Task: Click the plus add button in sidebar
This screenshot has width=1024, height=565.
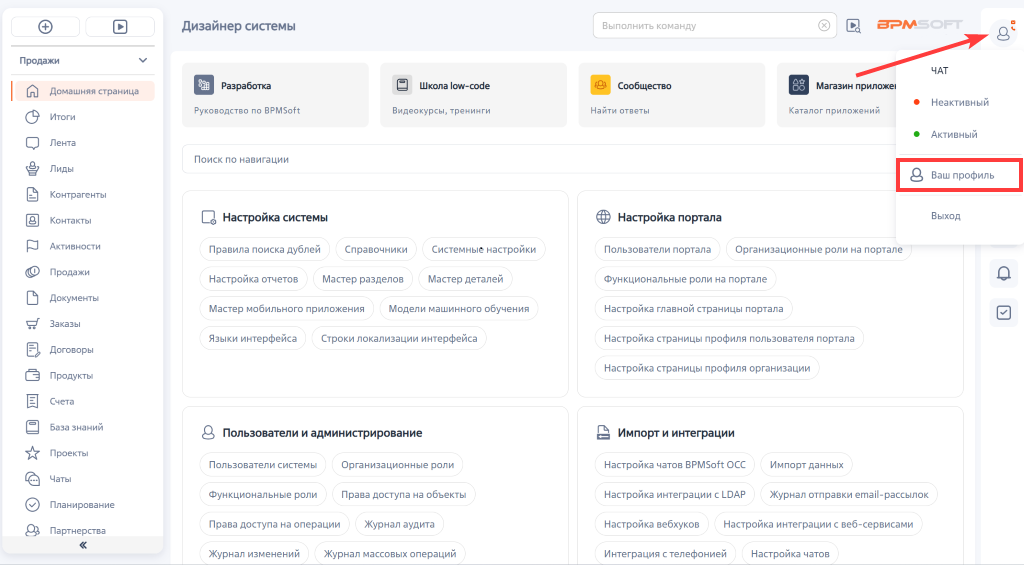Action: pyautogui.click(x=45, y=27)
